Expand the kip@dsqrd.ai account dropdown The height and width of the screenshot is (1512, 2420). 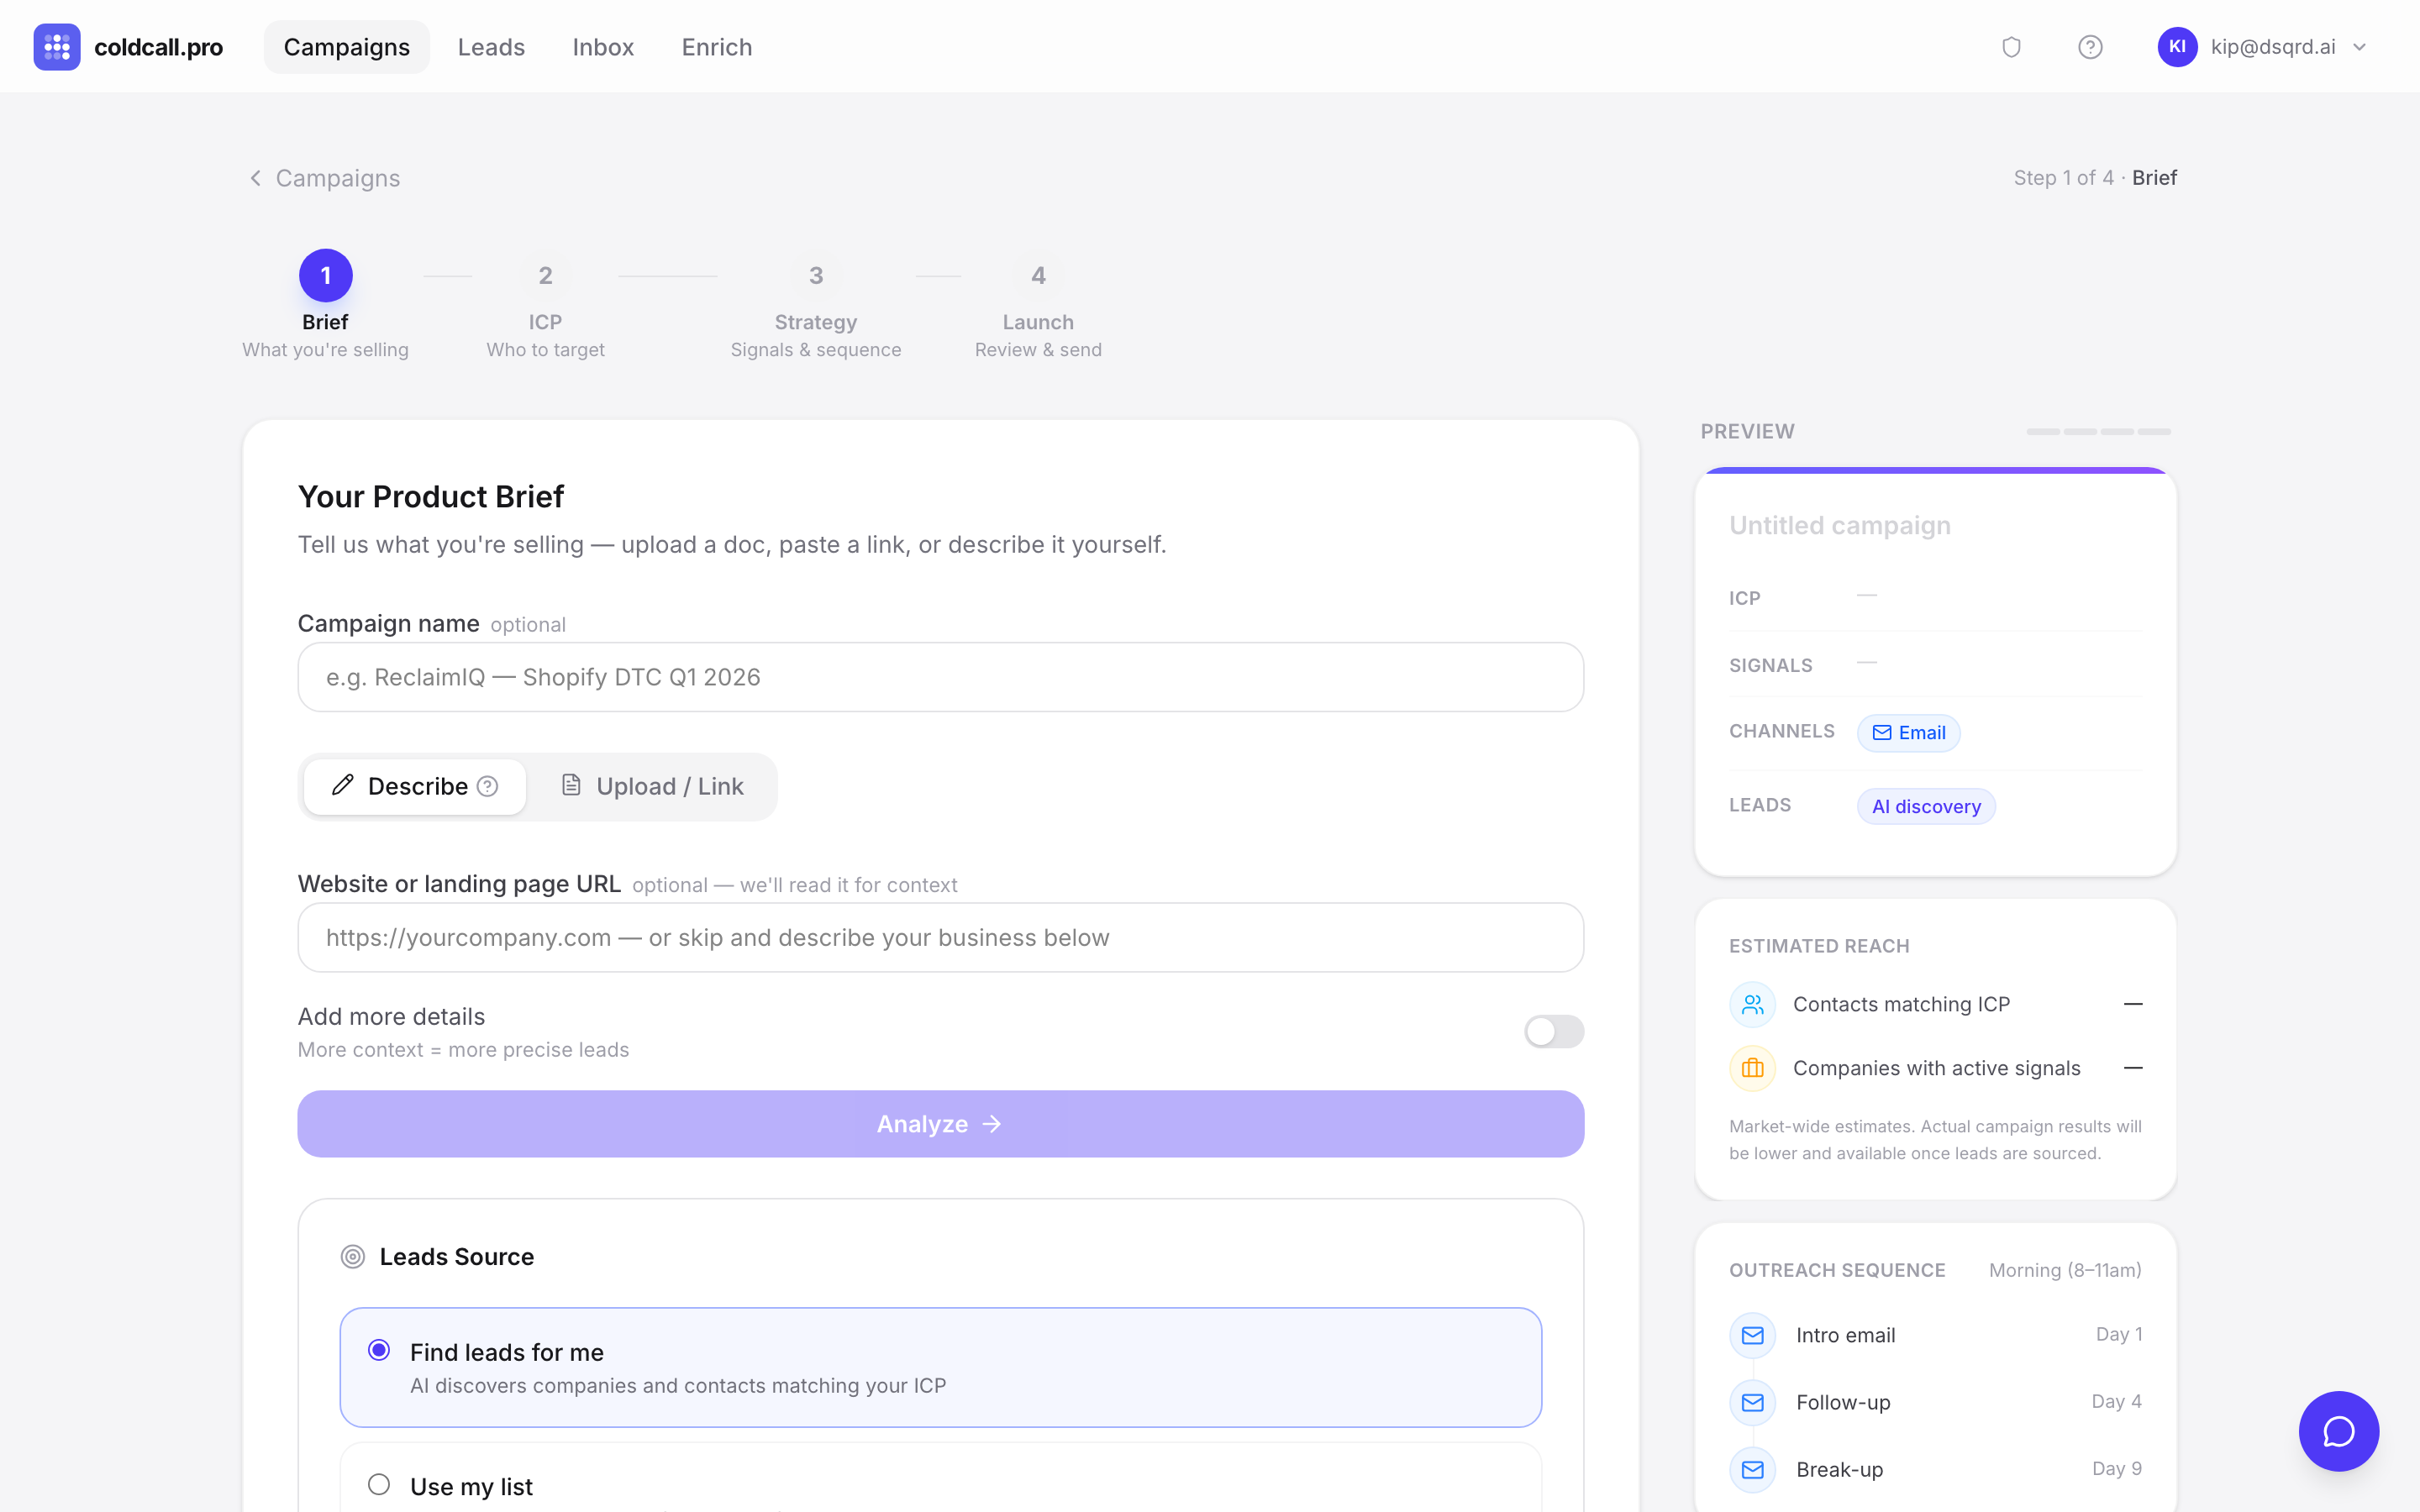2360,47
